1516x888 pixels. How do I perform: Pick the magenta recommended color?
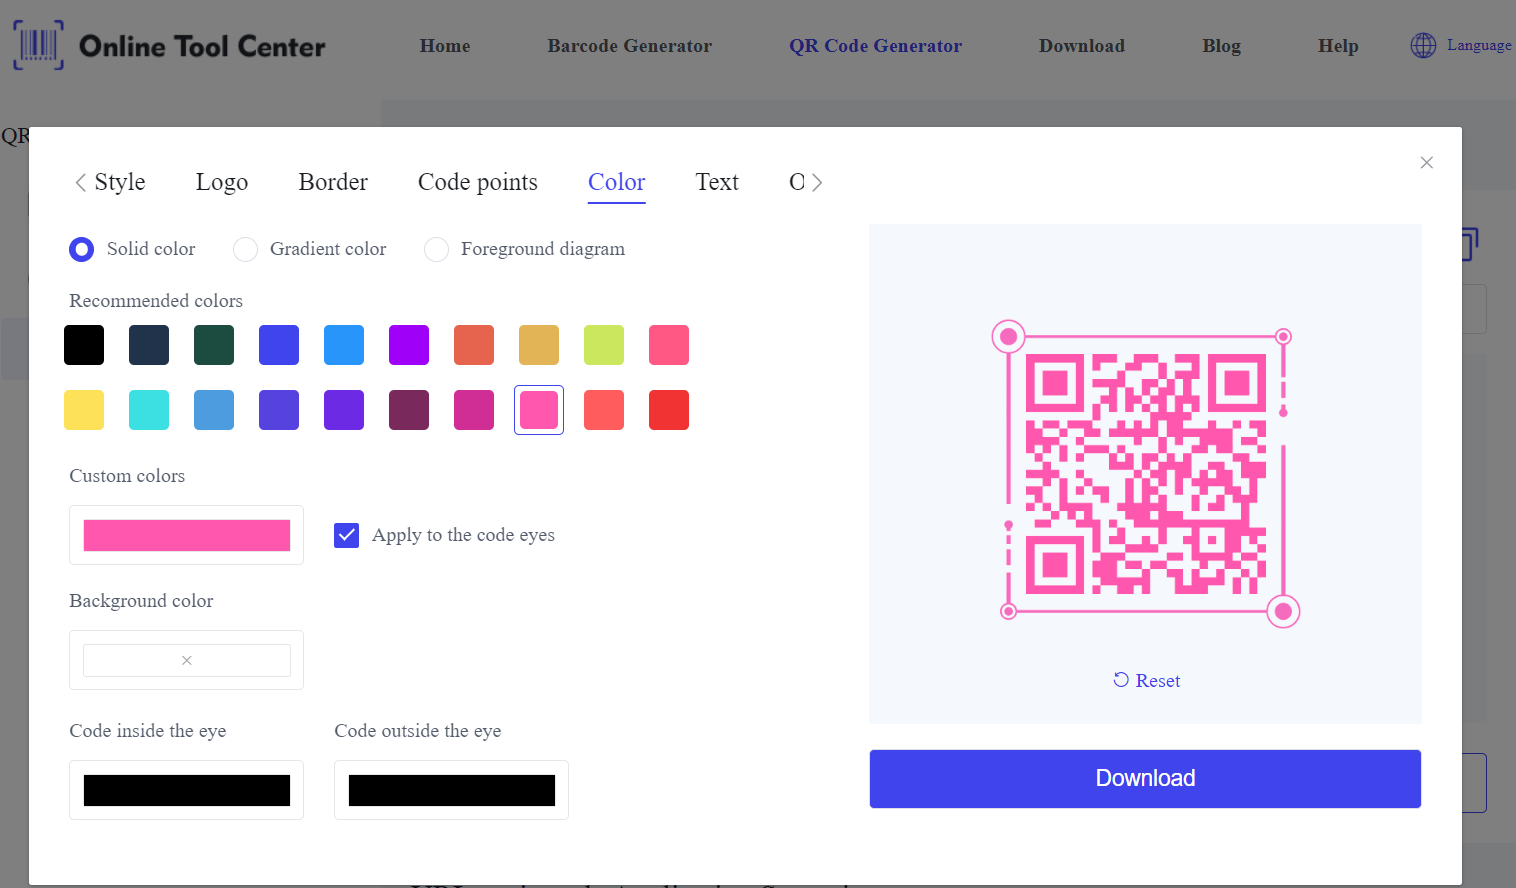(474, 410)
